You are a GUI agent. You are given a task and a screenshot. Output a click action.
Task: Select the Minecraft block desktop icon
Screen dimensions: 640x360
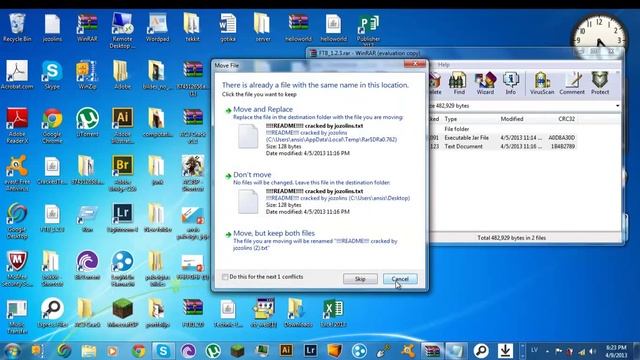tap(122, 313)
